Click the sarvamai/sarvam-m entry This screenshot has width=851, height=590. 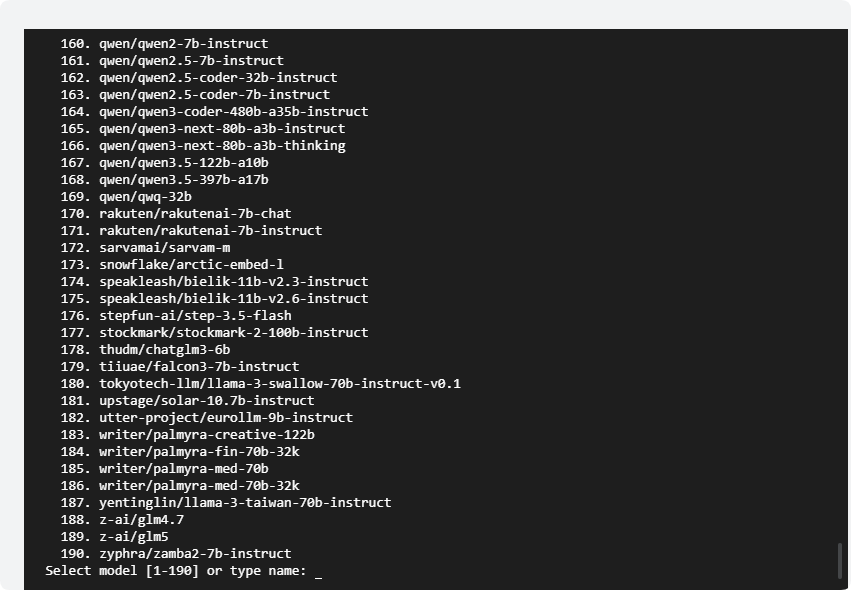point(164,247)
